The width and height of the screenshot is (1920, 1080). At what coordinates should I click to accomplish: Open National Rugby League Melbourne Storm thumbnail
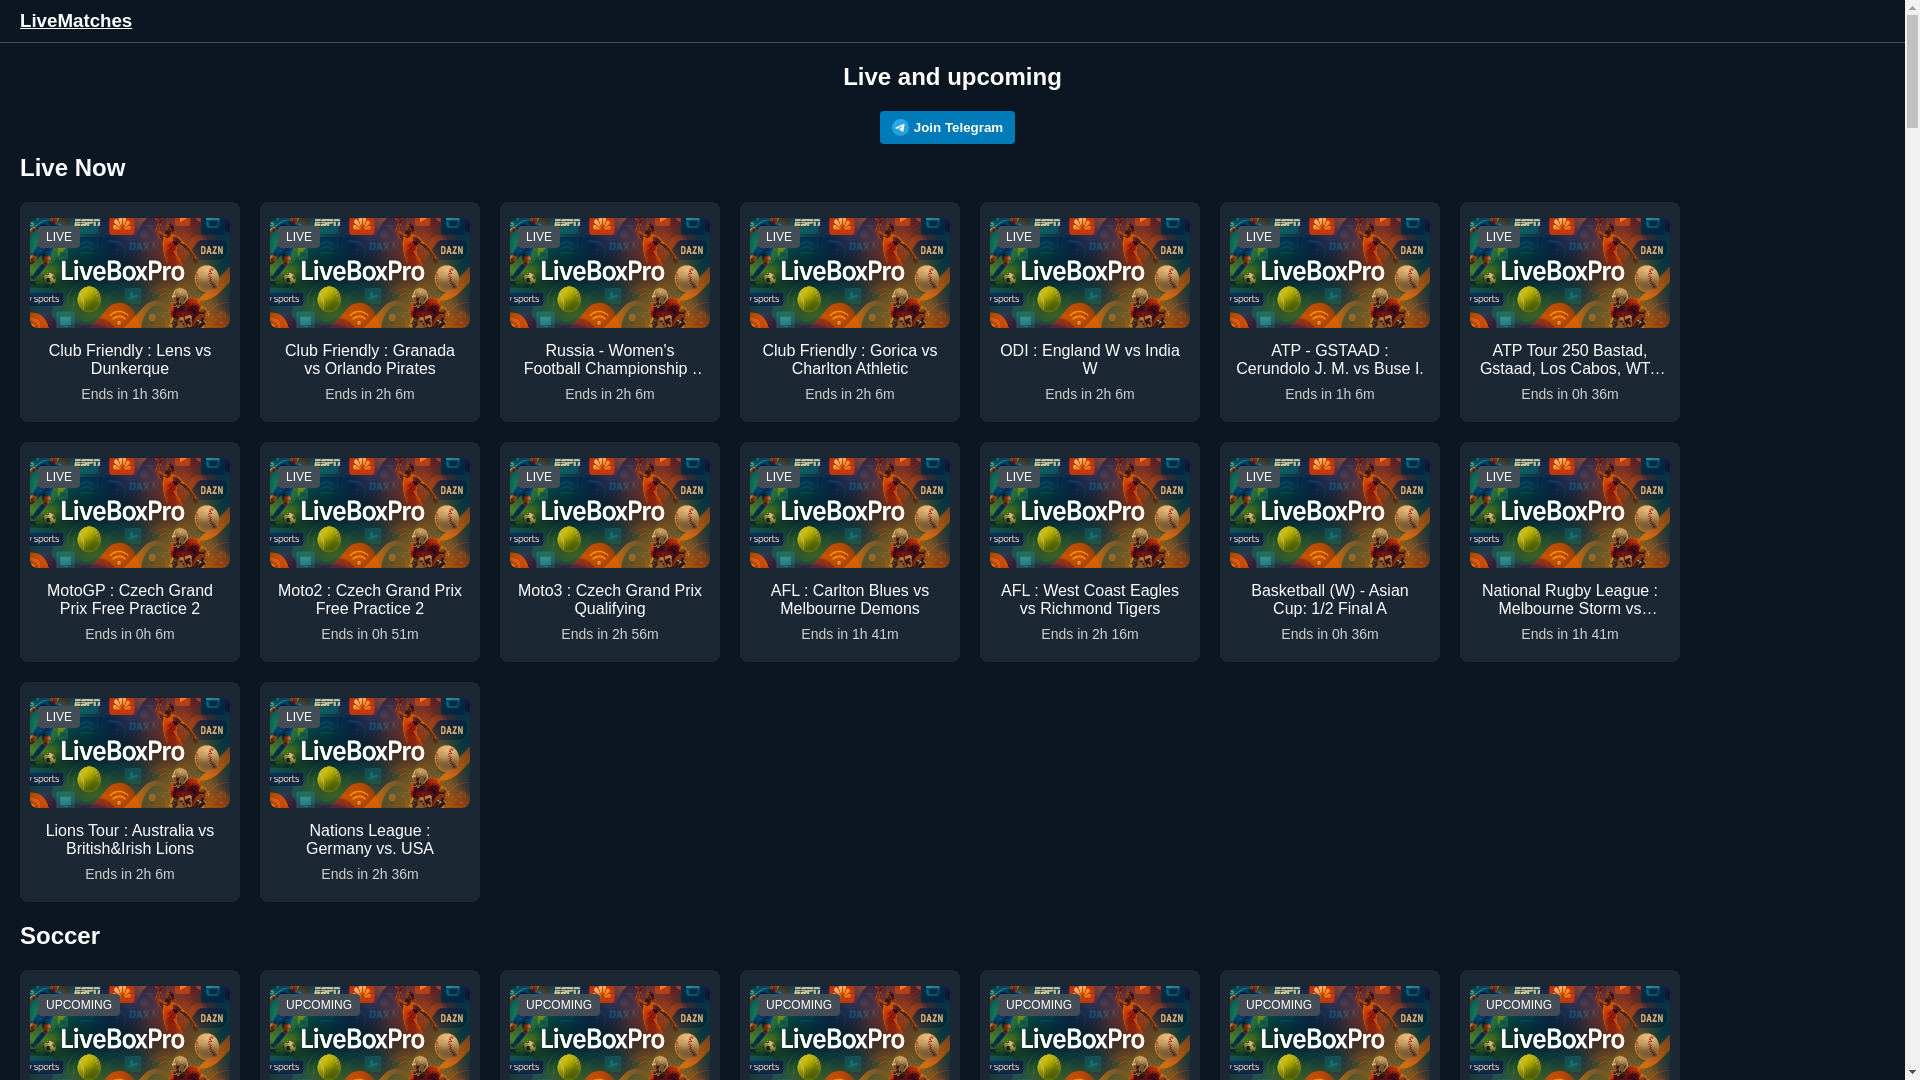(x=1570, y=513)
